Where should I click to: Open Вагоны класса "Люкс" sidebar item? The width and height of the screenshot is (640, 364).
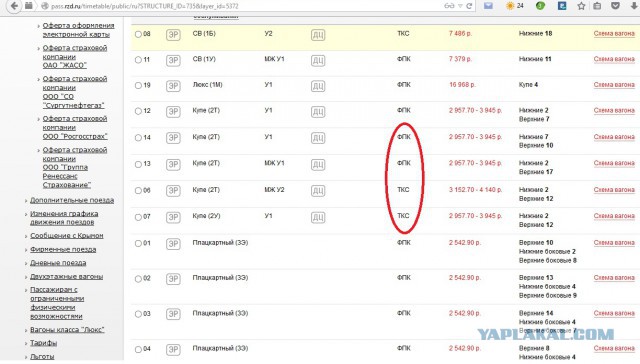67,330
